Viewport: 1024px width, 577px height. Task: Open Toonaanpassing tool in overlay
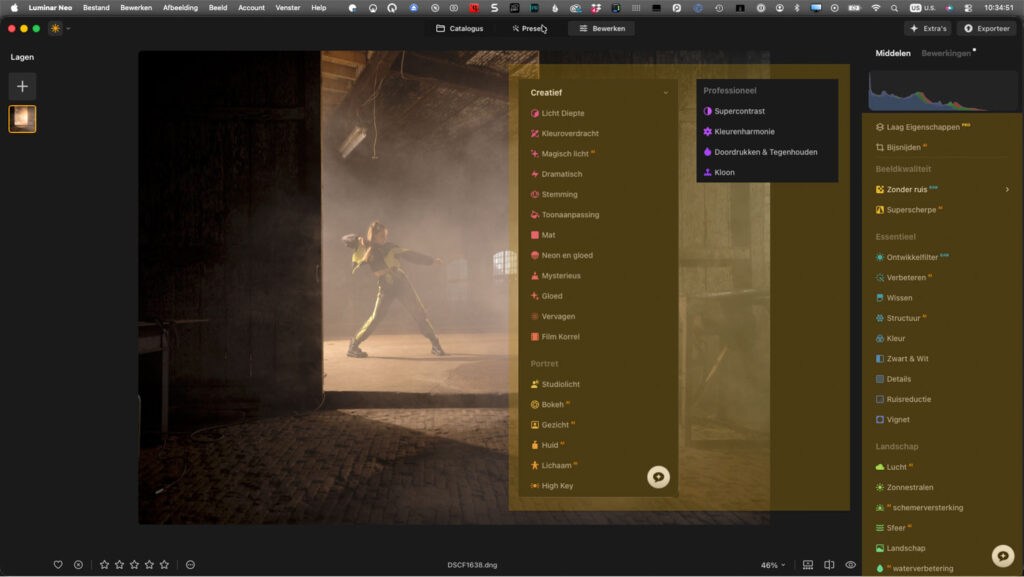pos(564,215)
